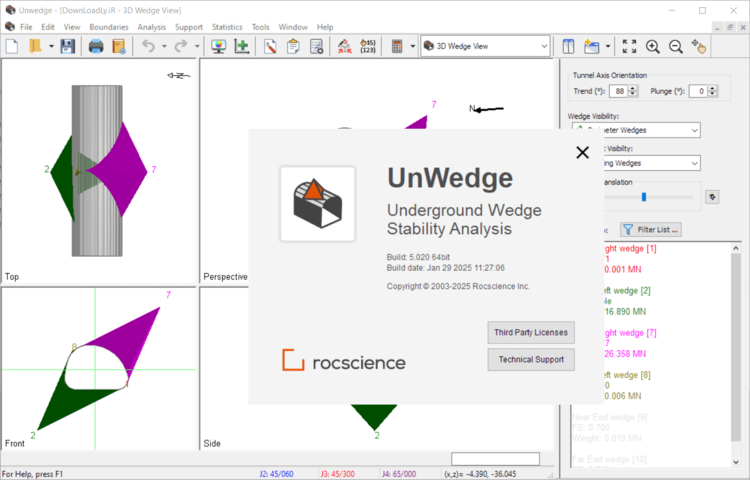
Task: Click the Undo arrow icon
Action: pos(148,46)
